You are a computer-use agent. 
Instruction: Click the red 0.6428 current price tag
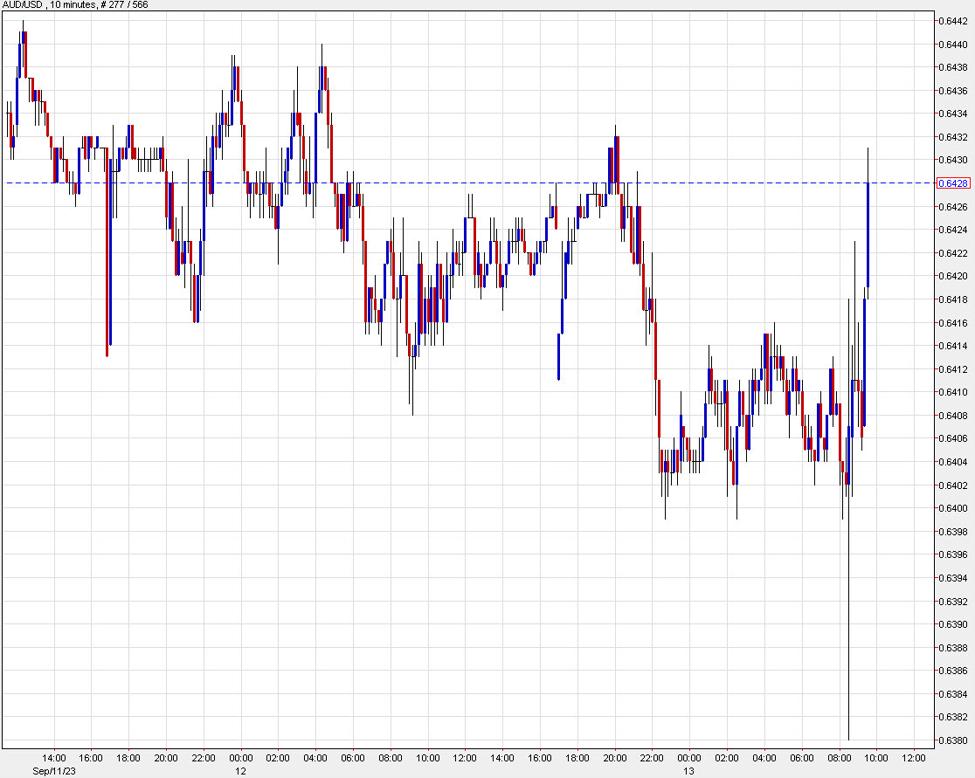[952, 184]
